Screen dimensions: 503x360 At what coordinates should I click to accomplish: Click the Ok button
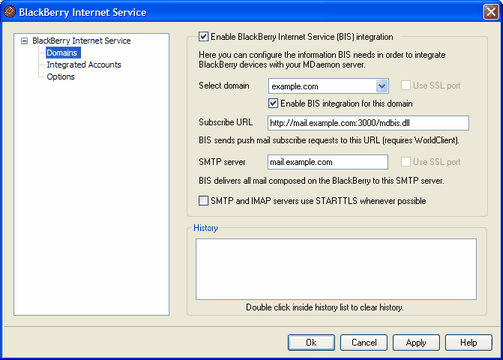coord(311,343)
